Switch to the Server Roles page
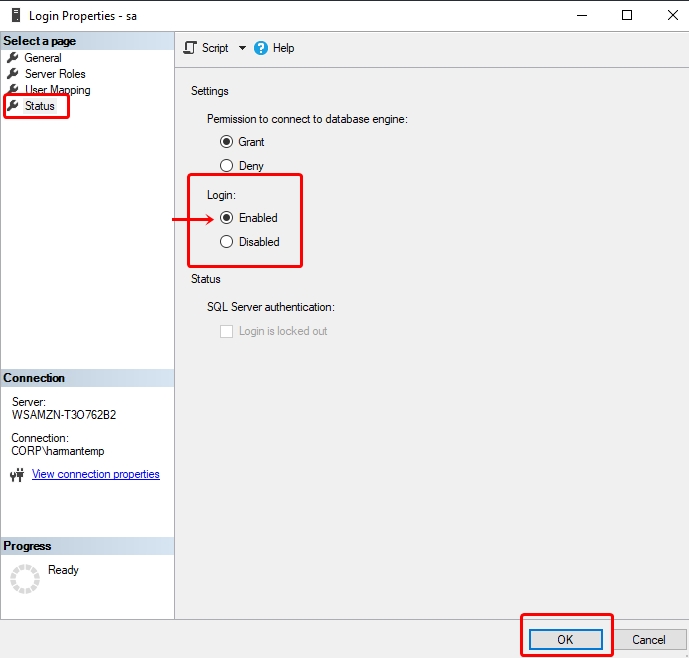The image size is (689, 658). [x=55, y=74]
